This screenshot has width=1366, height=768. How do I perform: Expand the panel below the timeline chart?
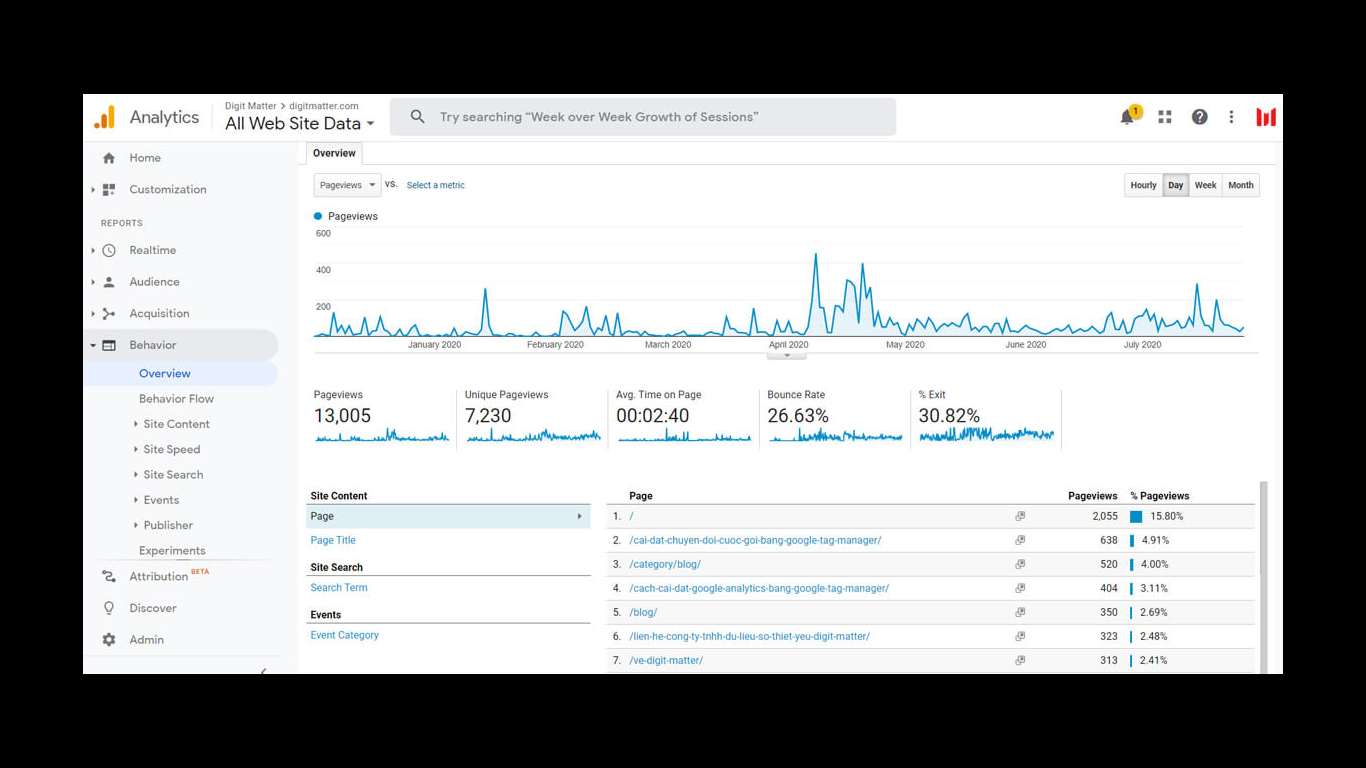coord(787,355)
